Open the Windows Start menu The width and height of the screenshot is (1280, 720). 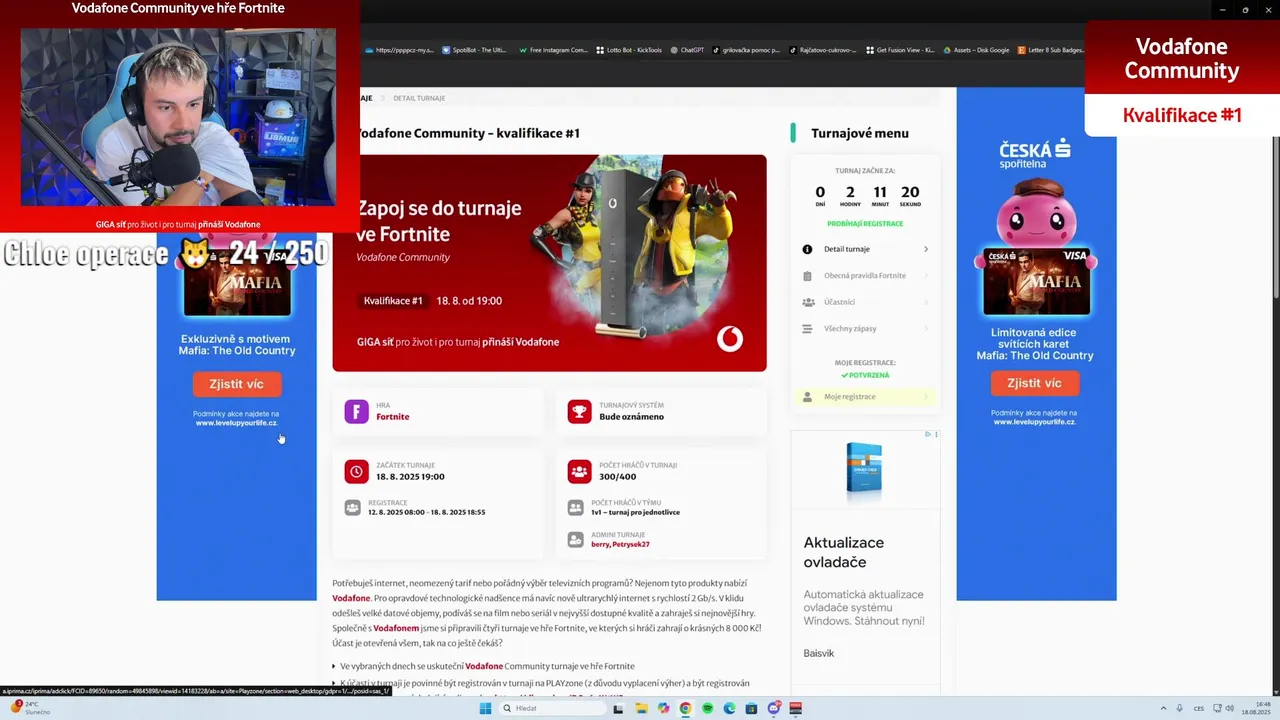coord(486,708)
